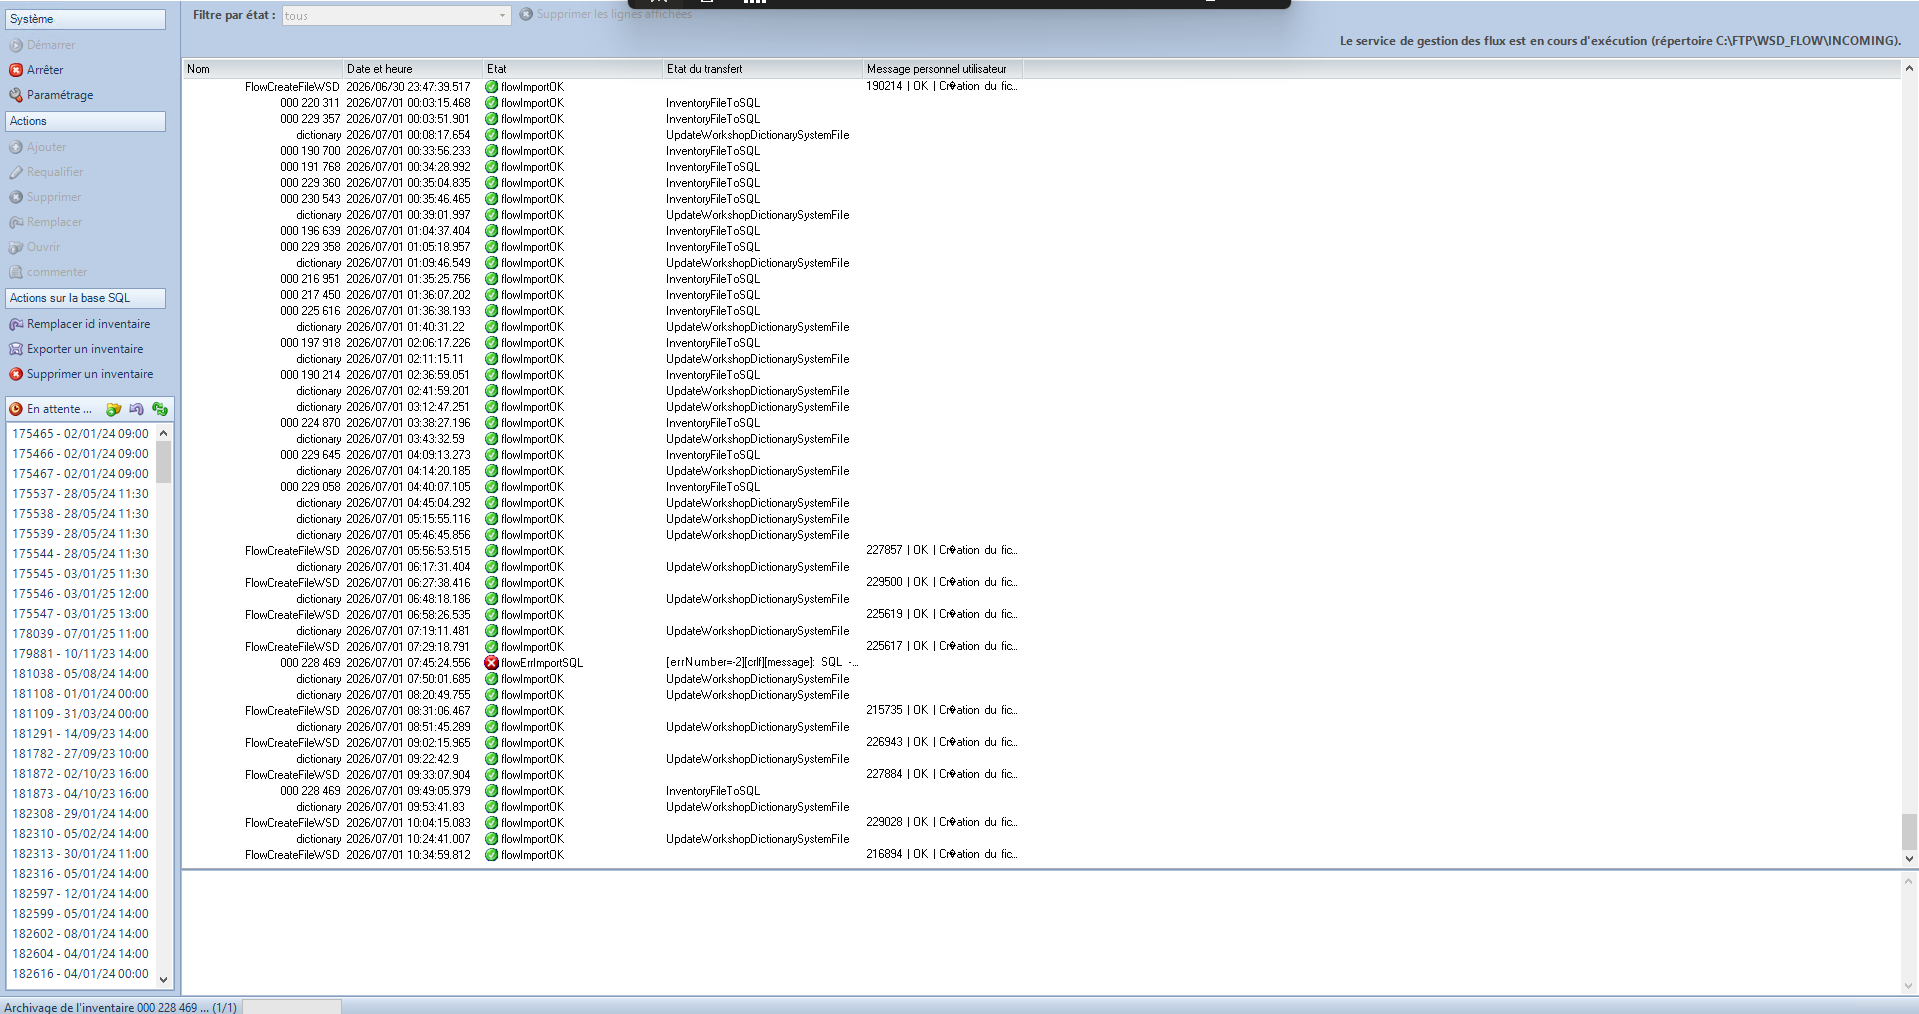
Task: Click the main log table scroll-down arrow
Action: (x=1909, y=858)
